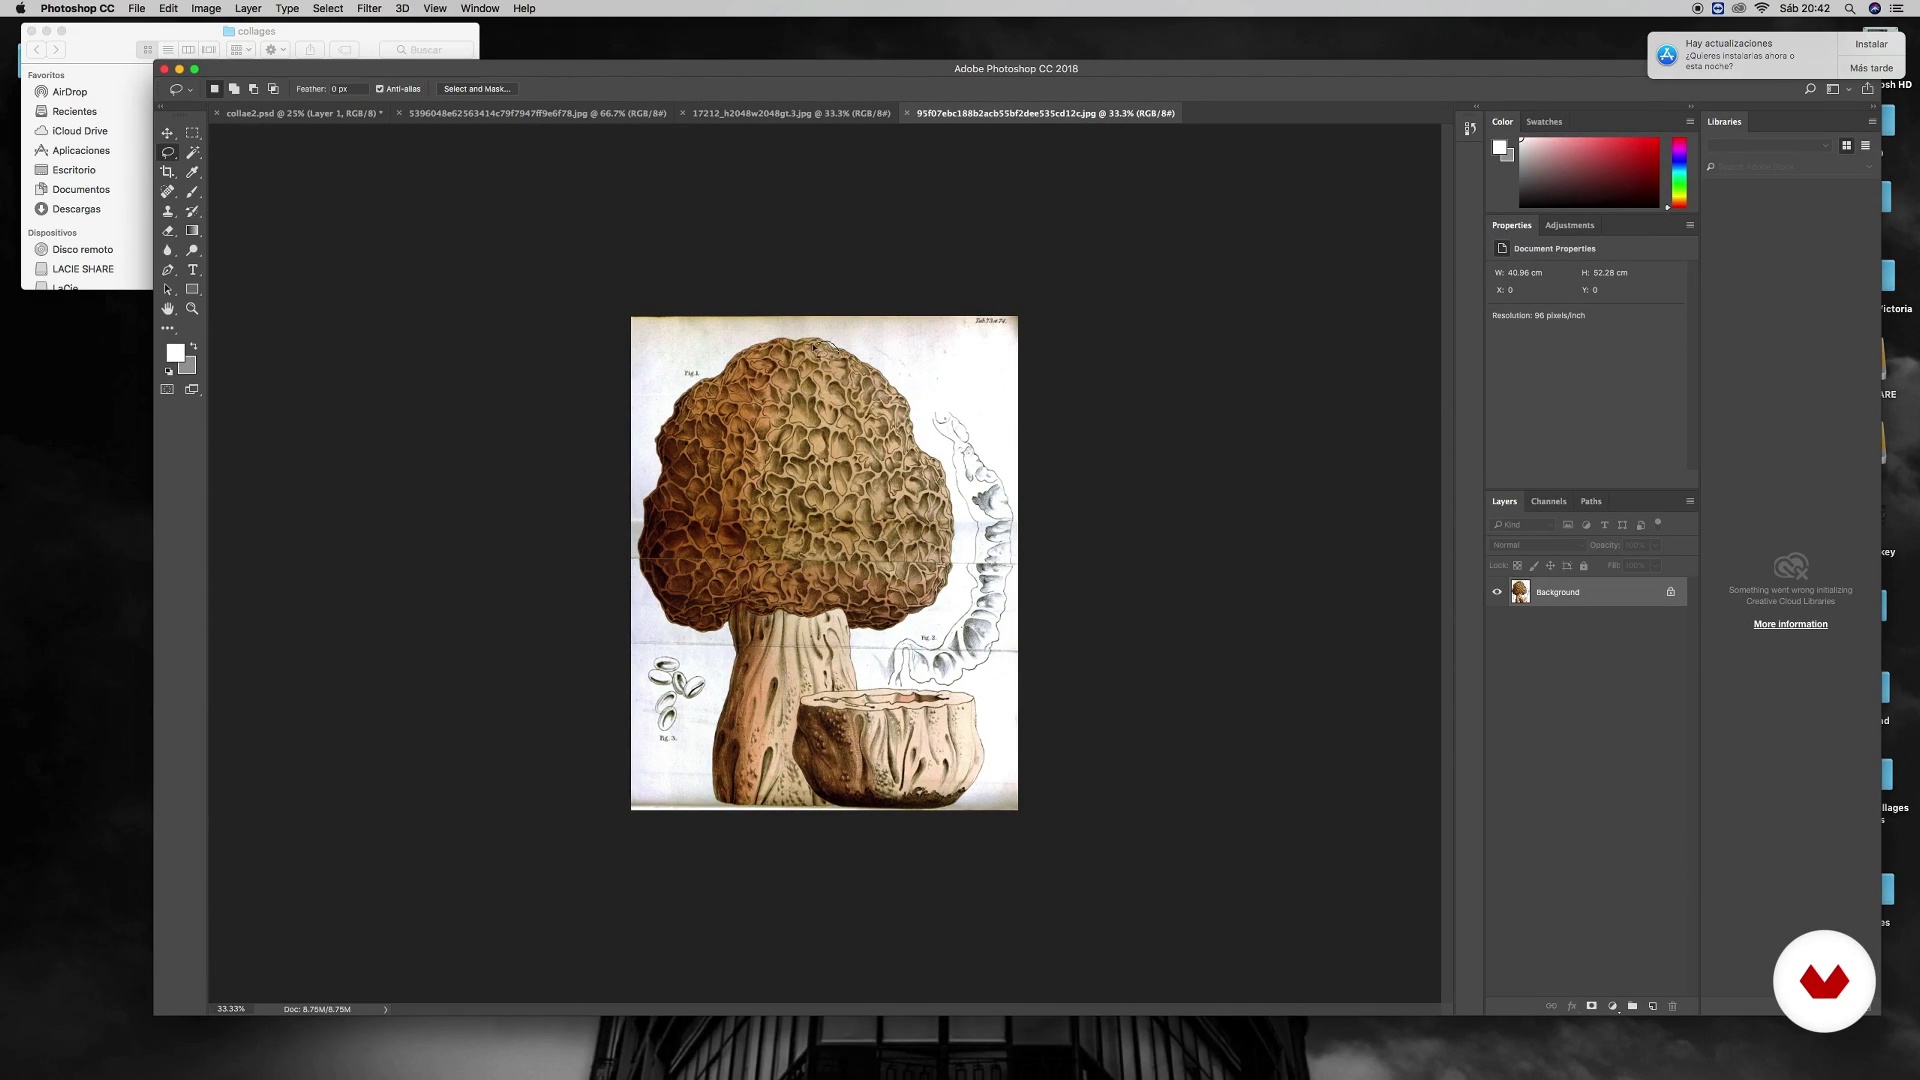Select the Spot Healing Brush tool
Image resolution: width=1920 pixels, height=1080 pixels.
167,191
